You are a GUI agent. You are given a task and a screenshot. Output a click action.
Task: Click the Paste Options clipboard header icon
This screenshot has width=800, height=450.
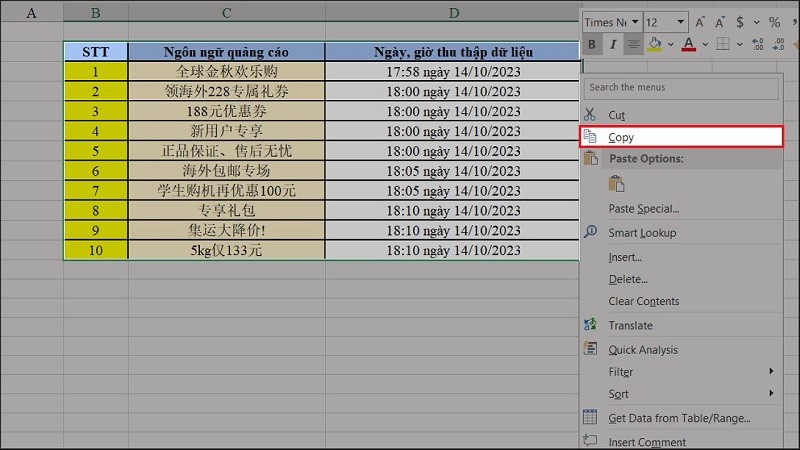(591, 158)
